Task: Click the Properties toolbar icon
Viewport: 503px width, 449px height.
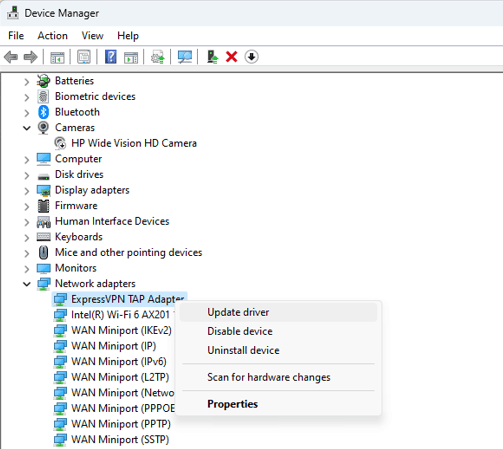Action: tap(84, 57)
